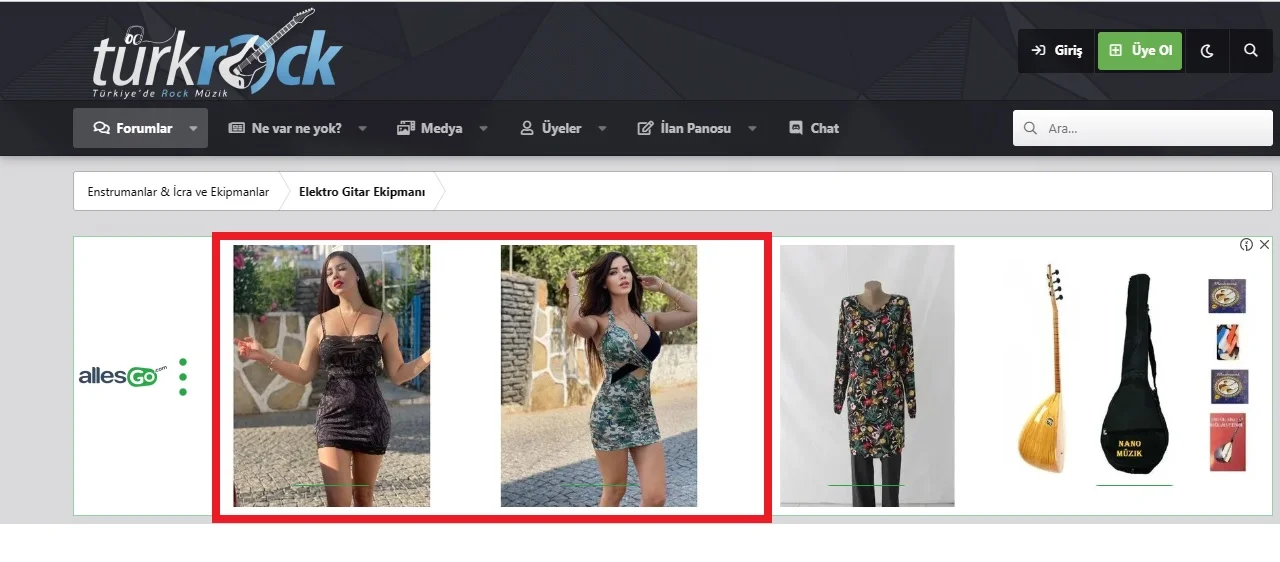This screenshot has height=562, width=1280.
Task: Click the allesGo advertiser logo
Action: point(123,377)
